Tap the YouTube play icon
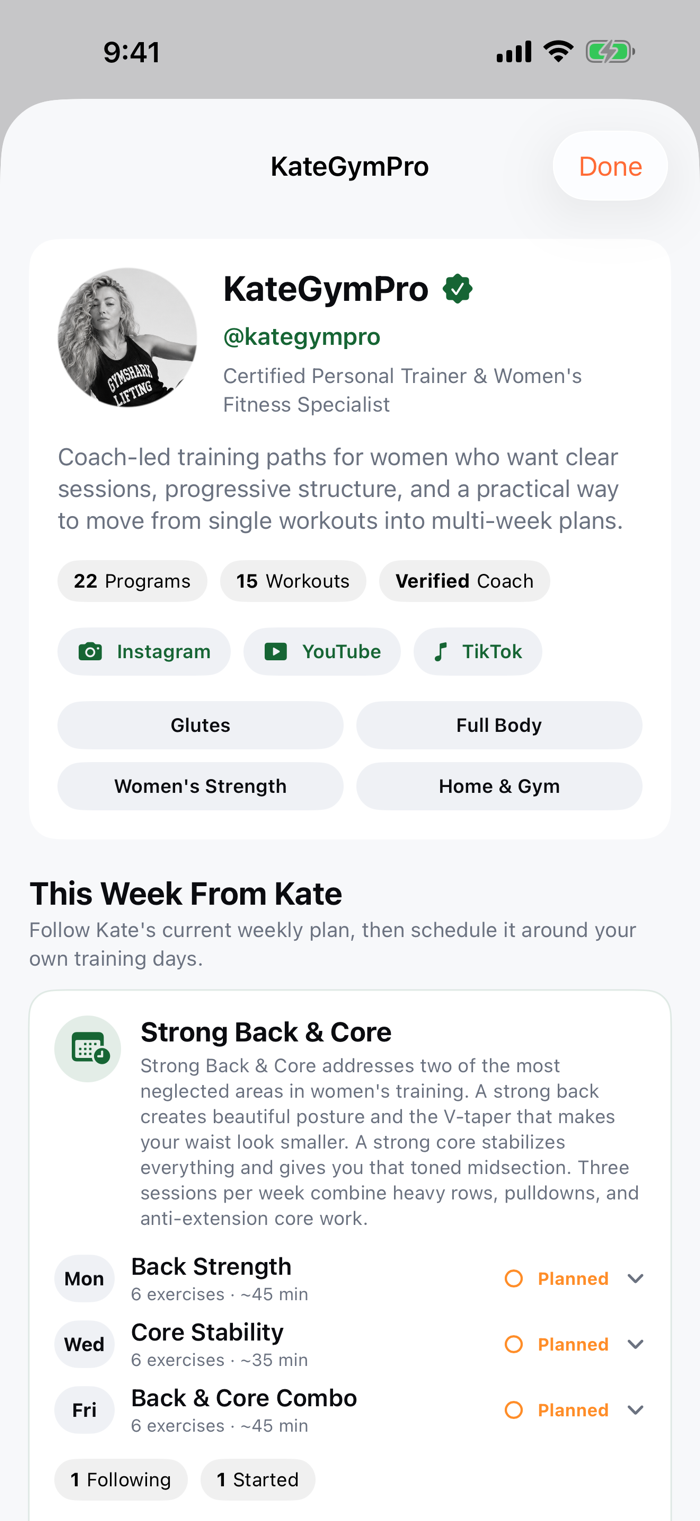This screenshot has width=700, height=1521. pyautogui.click(x=275, y=652)
